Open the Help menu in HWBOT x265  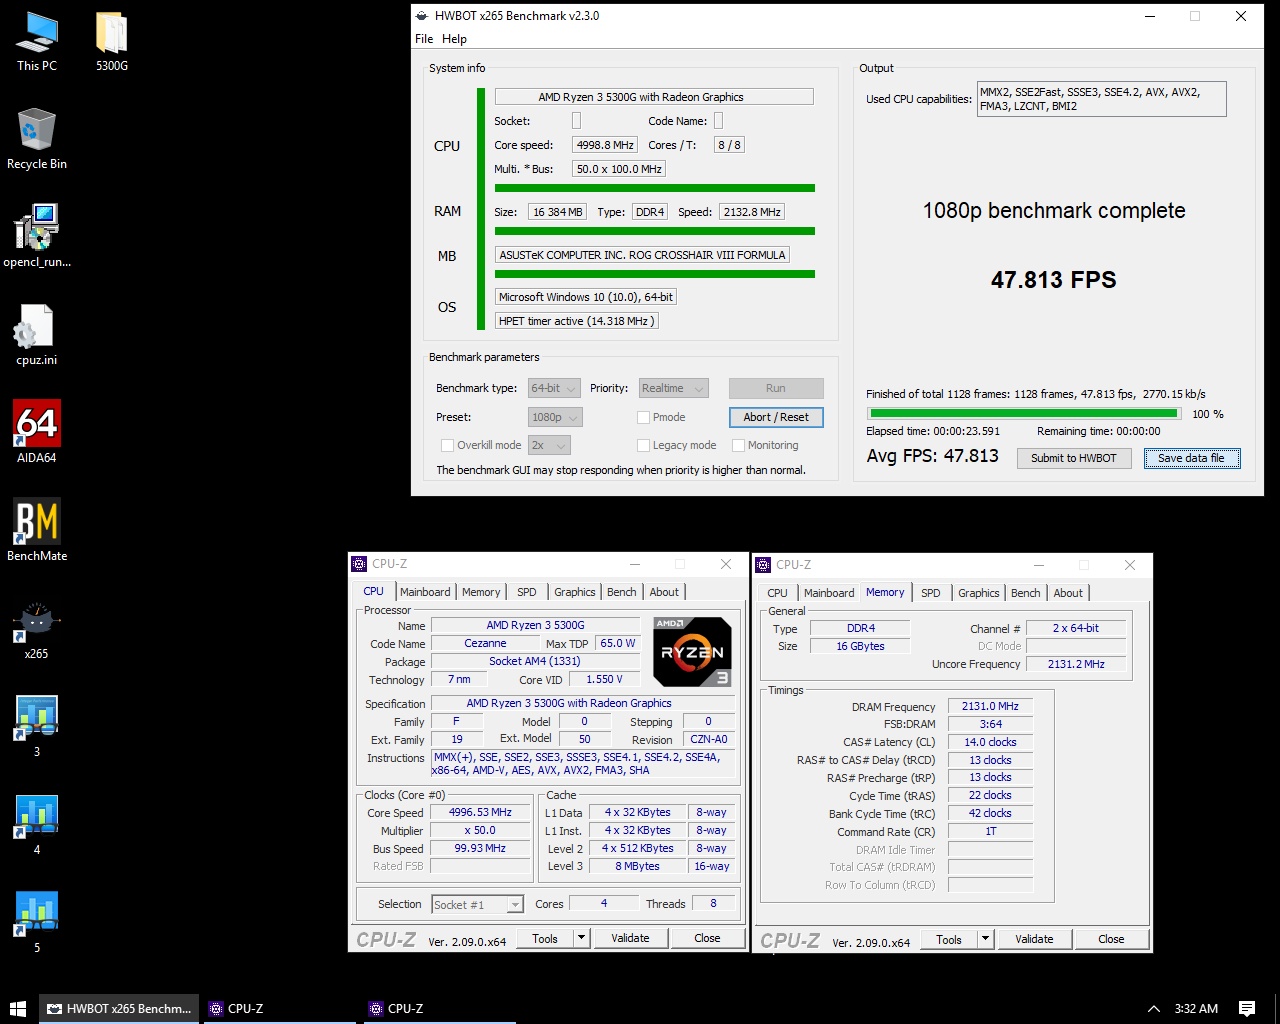[x=454, y=39]
